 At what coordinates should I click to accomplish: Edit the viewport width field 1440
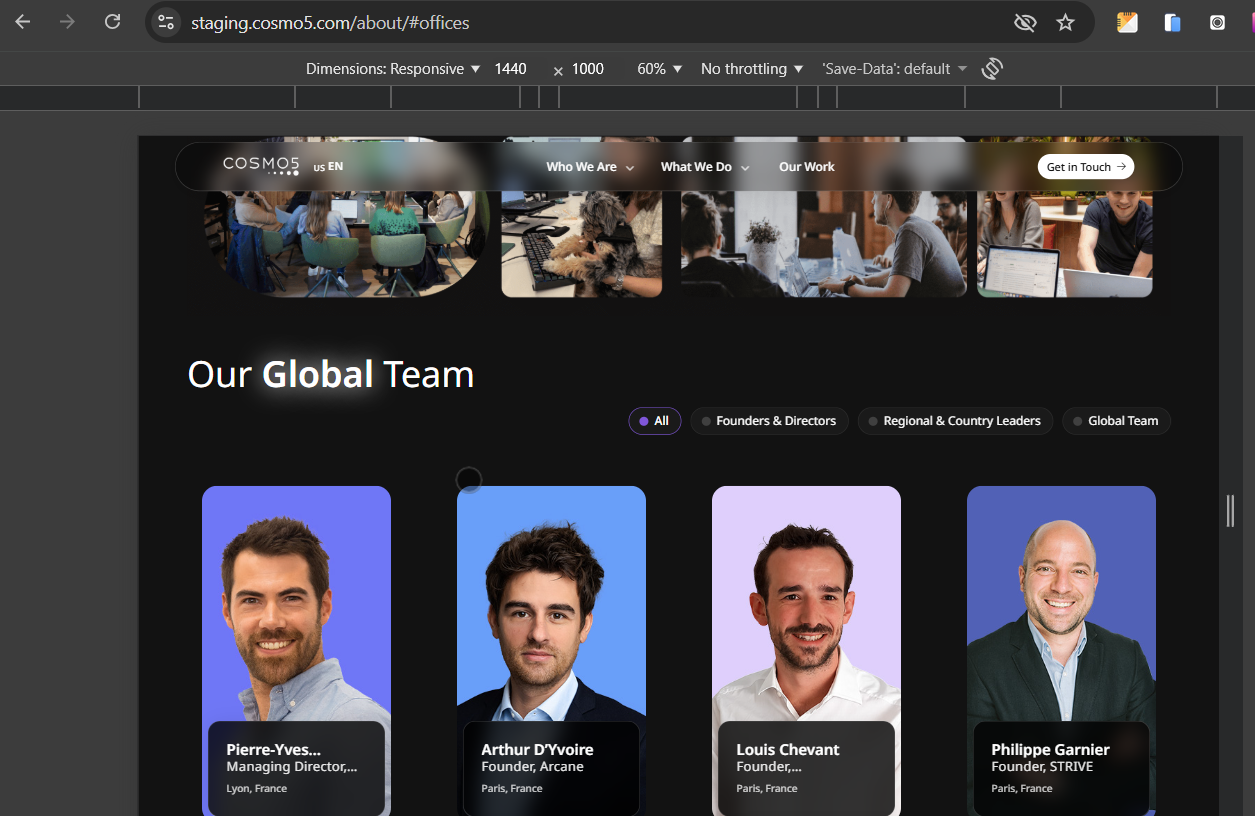511,69
